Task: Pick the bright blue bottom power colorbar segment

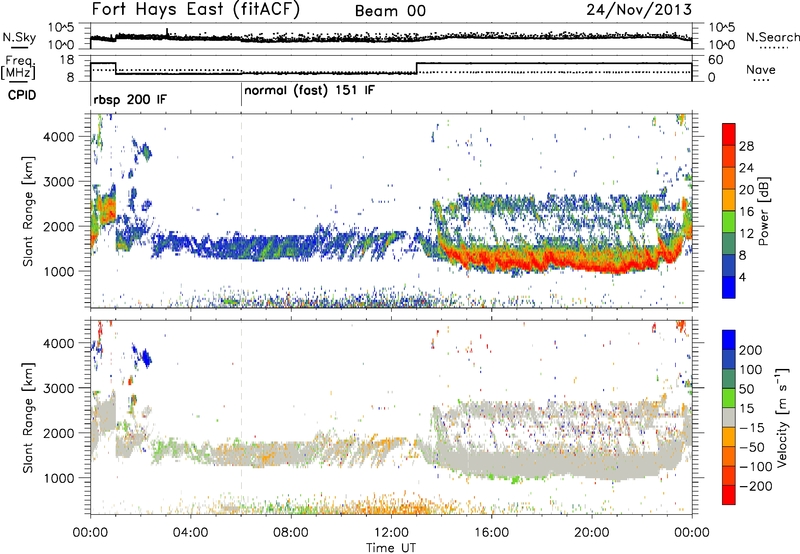Action: coord(729,287)
